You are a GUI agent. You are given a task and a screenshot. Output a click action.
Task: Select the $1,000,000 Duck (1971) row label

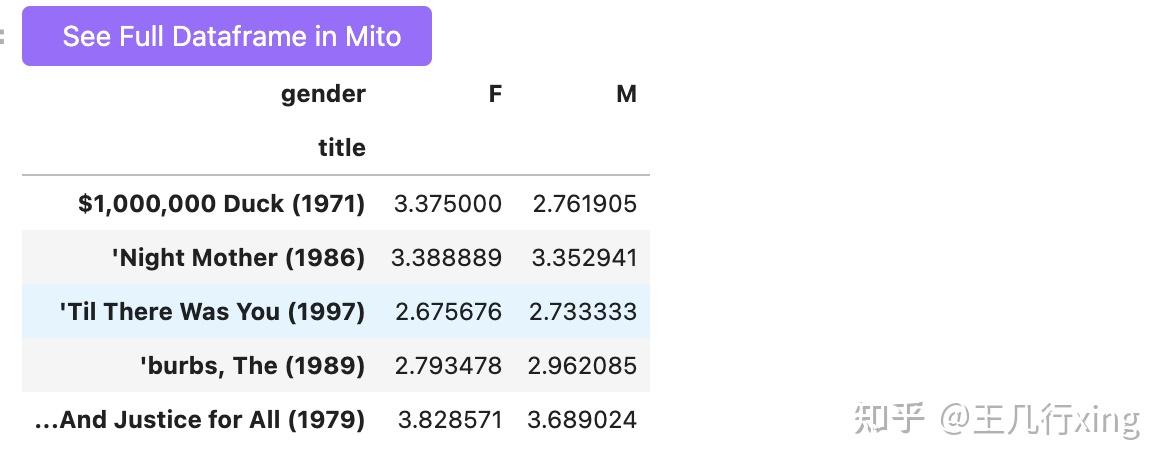pos(221,204)
